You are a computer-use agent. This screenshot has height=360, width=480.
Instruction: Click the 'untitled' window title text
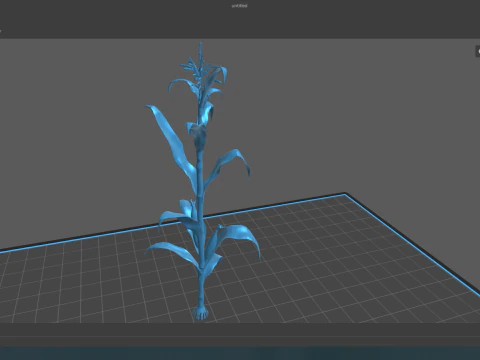click(x=240, y=6)
